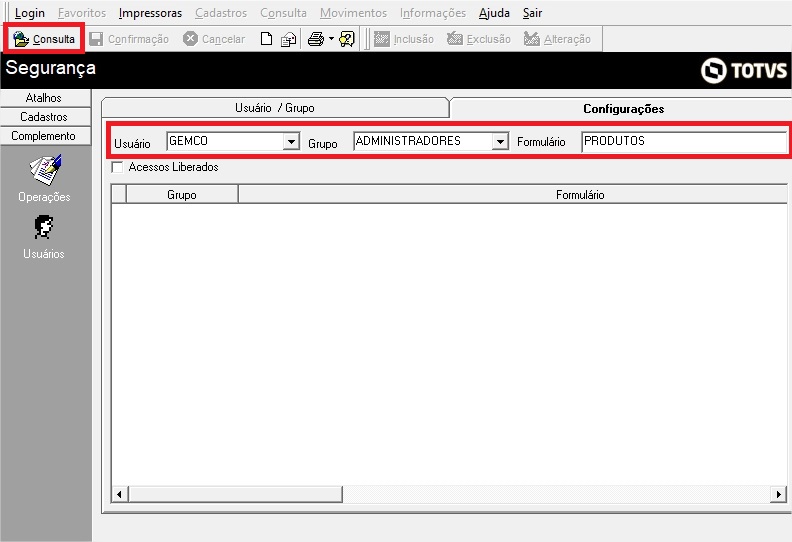
Task: Click the Cadastros sidebar button
Action: tap(45, 117)
